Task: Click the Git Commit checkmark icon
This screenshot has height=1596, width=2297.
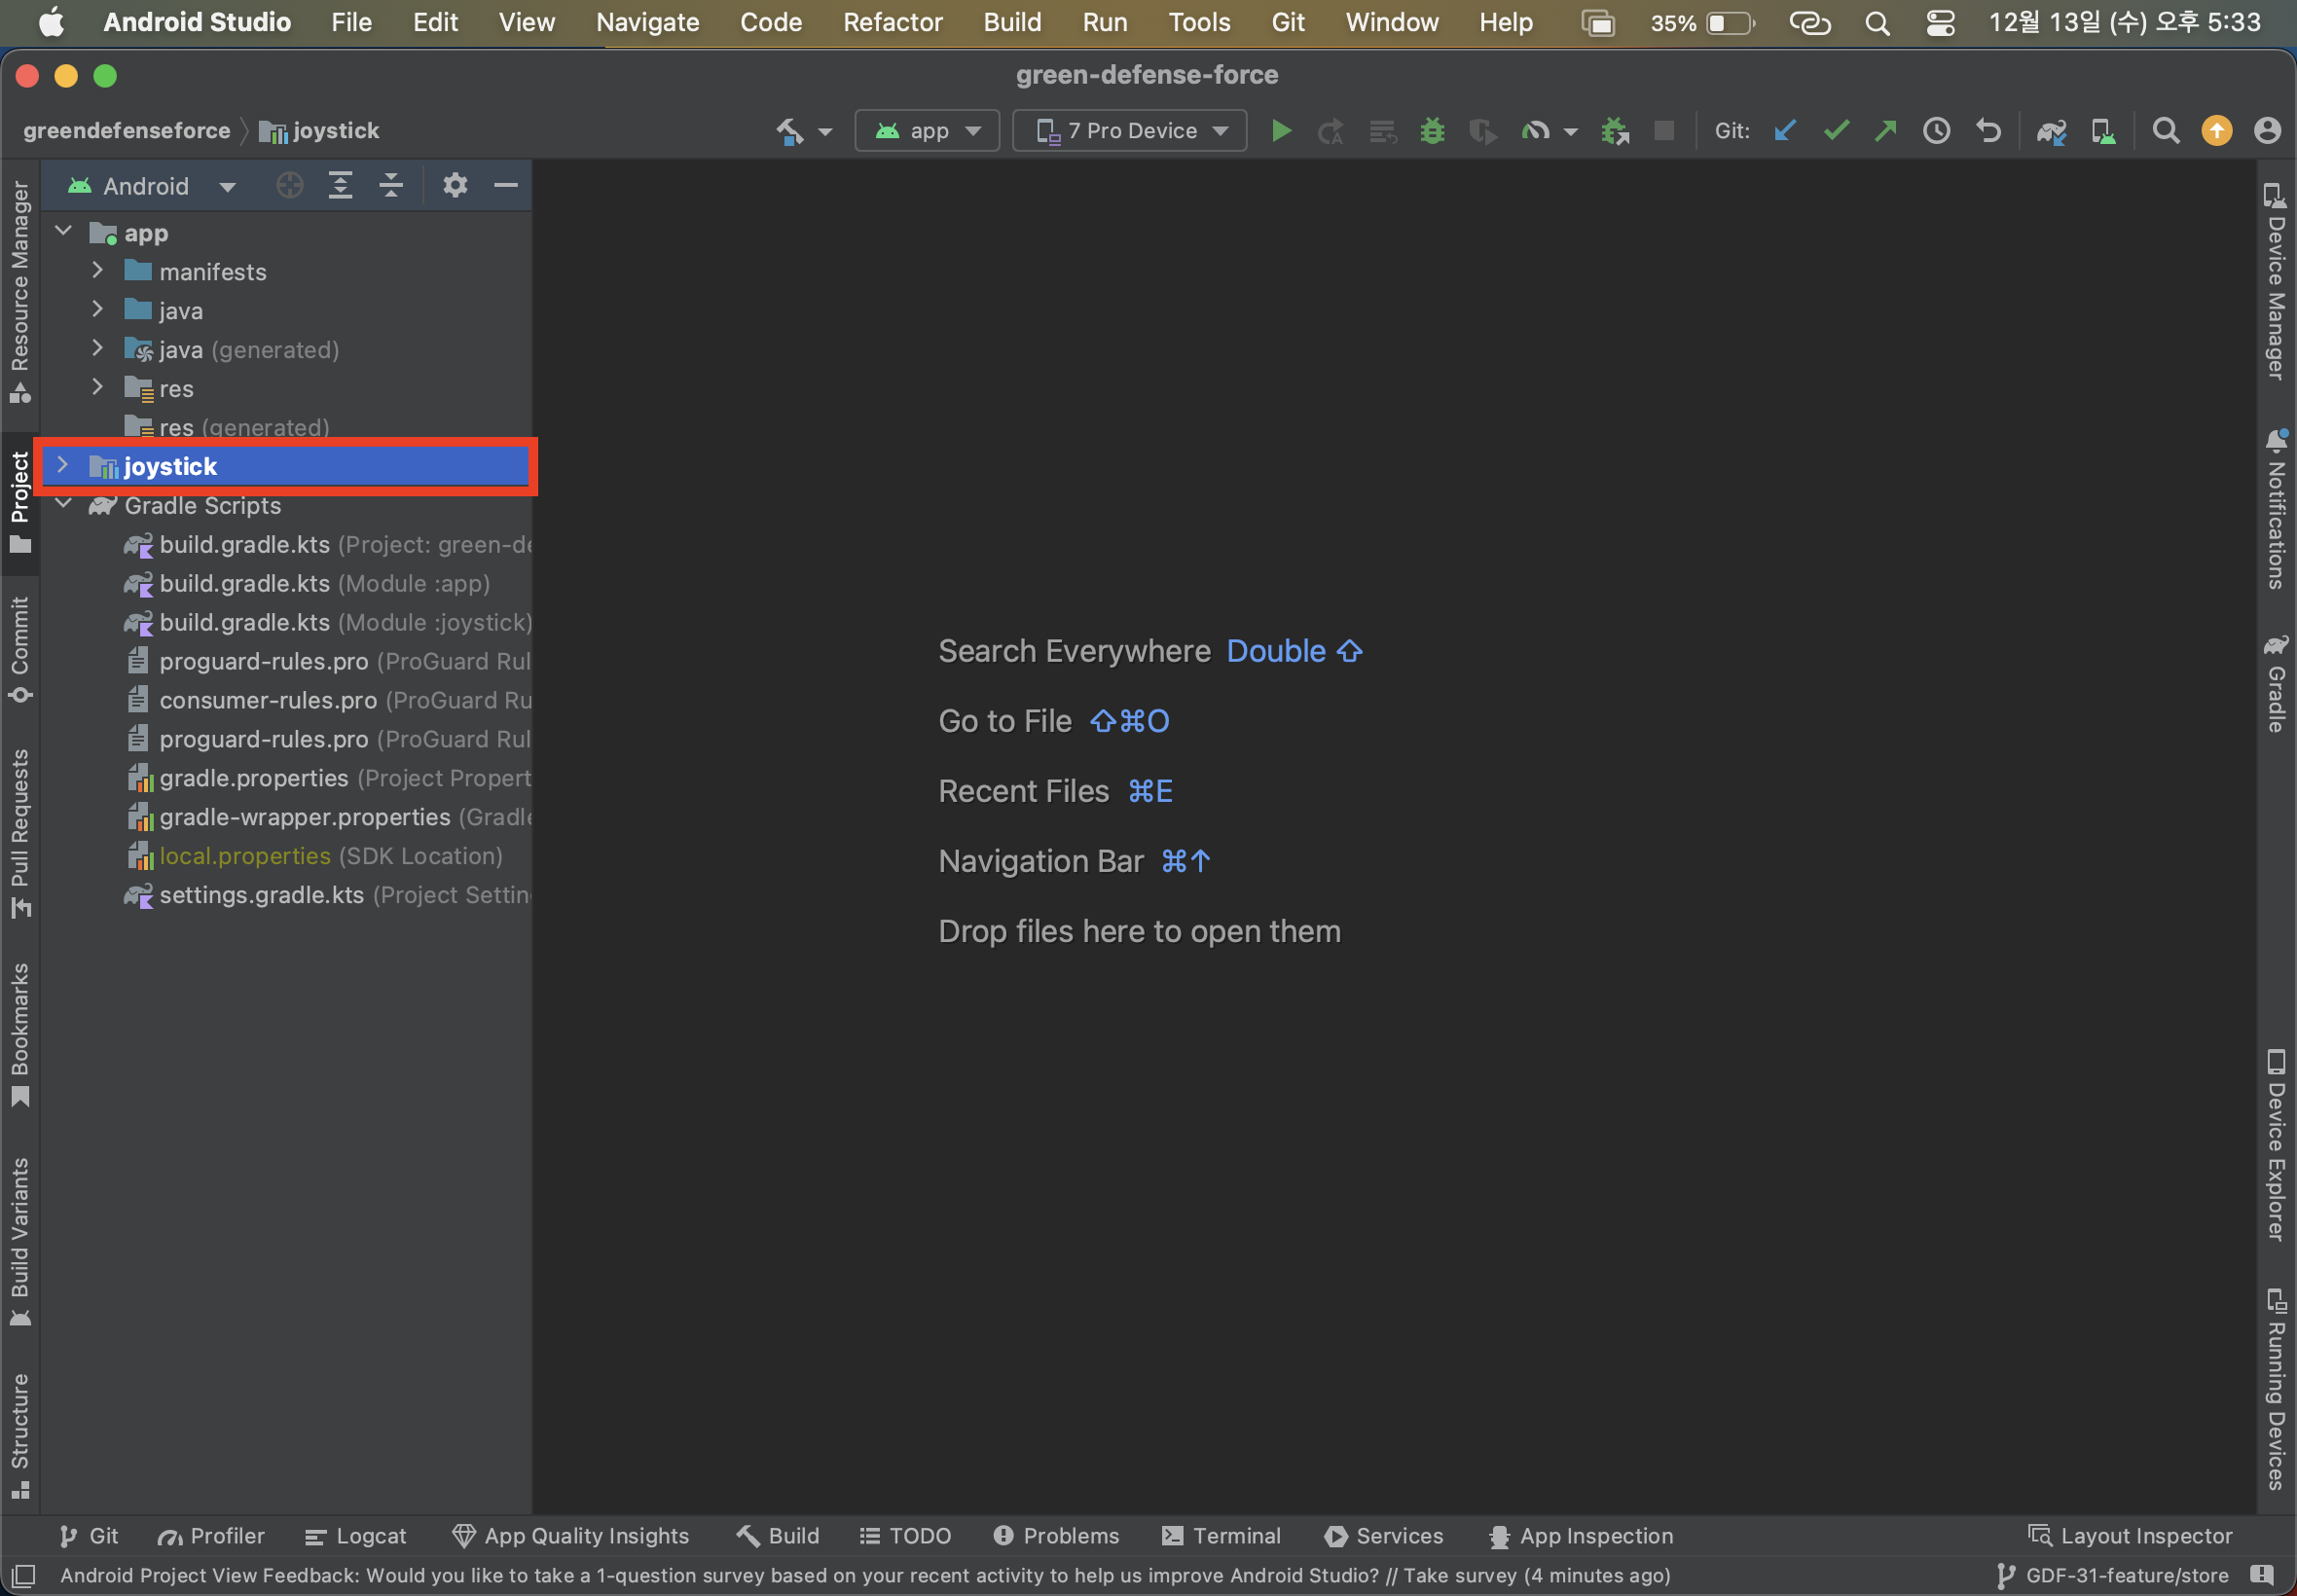Action: tap(1836, 131)
